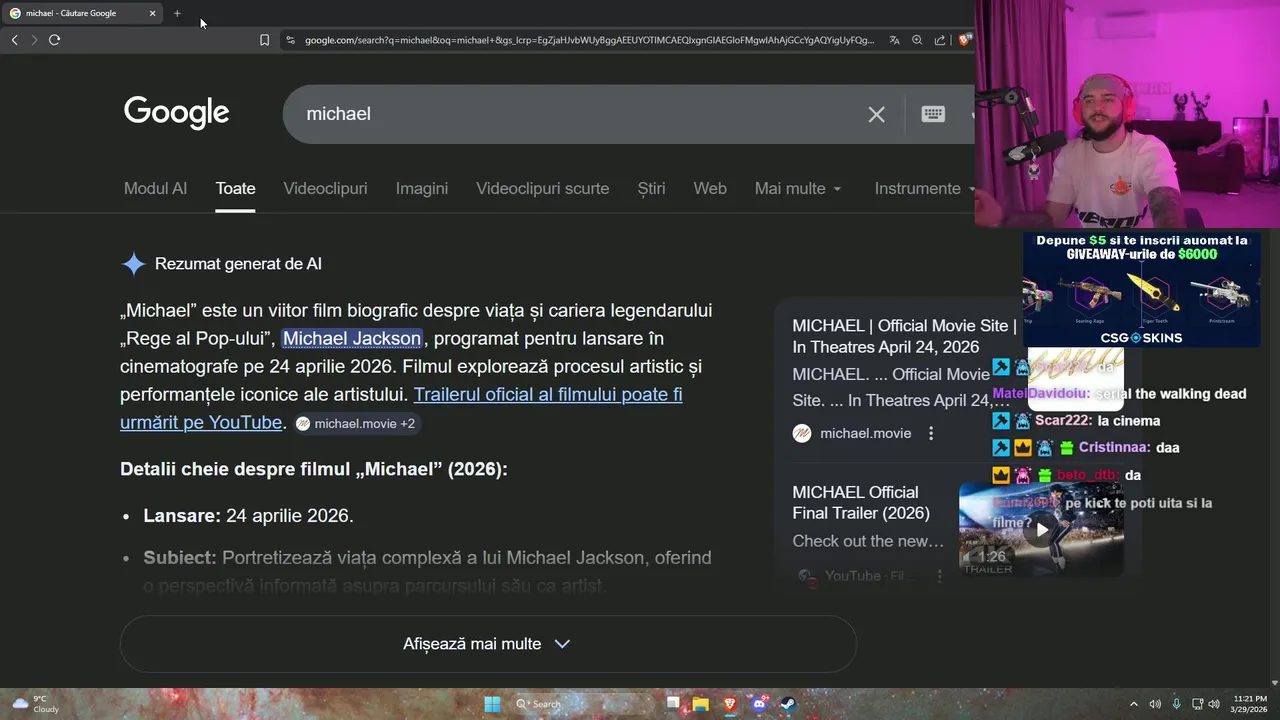The width and height of the screenshot is (1280, 720).
Task: Click 'Lansare: 24 aprilie 2026' bullet
Action: (248, 516)
